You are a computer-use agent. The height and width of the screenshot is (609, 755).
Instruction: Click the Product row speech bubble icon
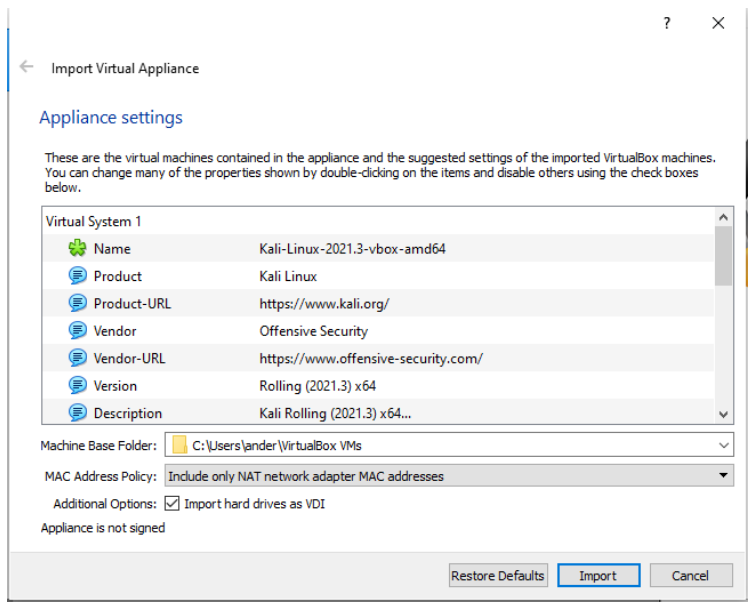point(77,276)
